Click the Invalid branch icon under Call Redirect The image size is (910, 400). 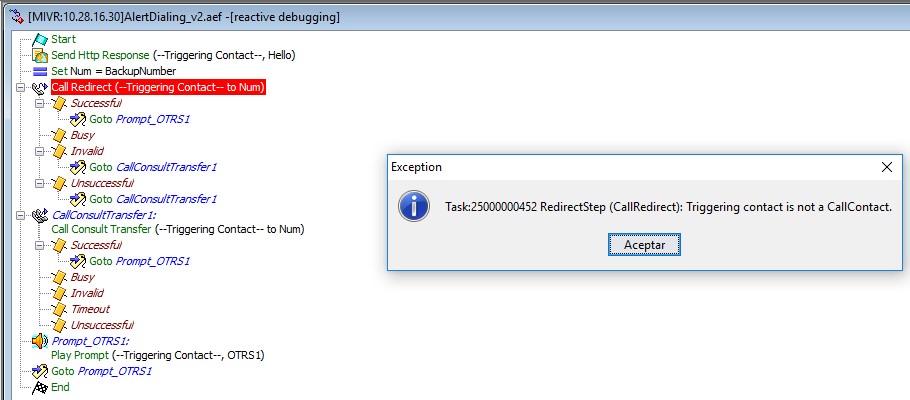tap(59, 151)
